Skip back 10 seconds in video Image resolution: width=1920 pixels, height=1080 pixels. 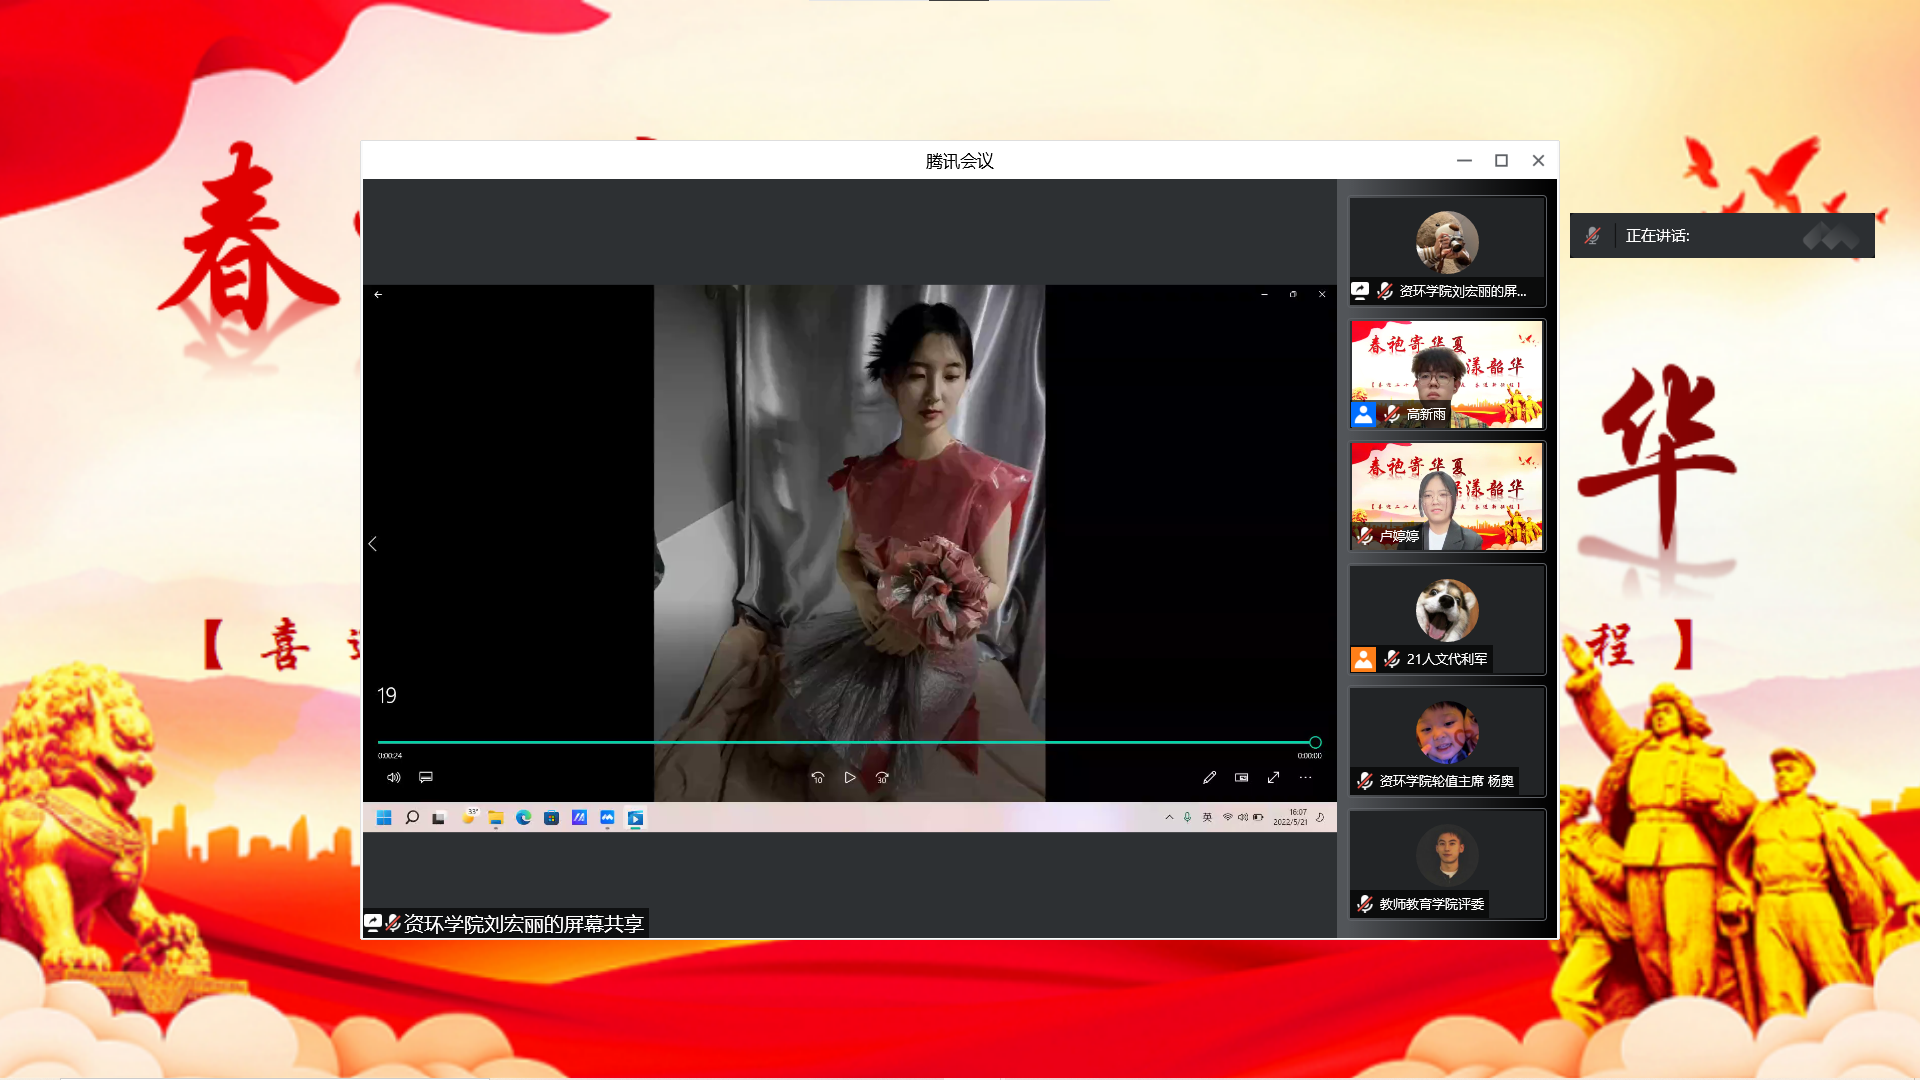click(x=818, y=777)
